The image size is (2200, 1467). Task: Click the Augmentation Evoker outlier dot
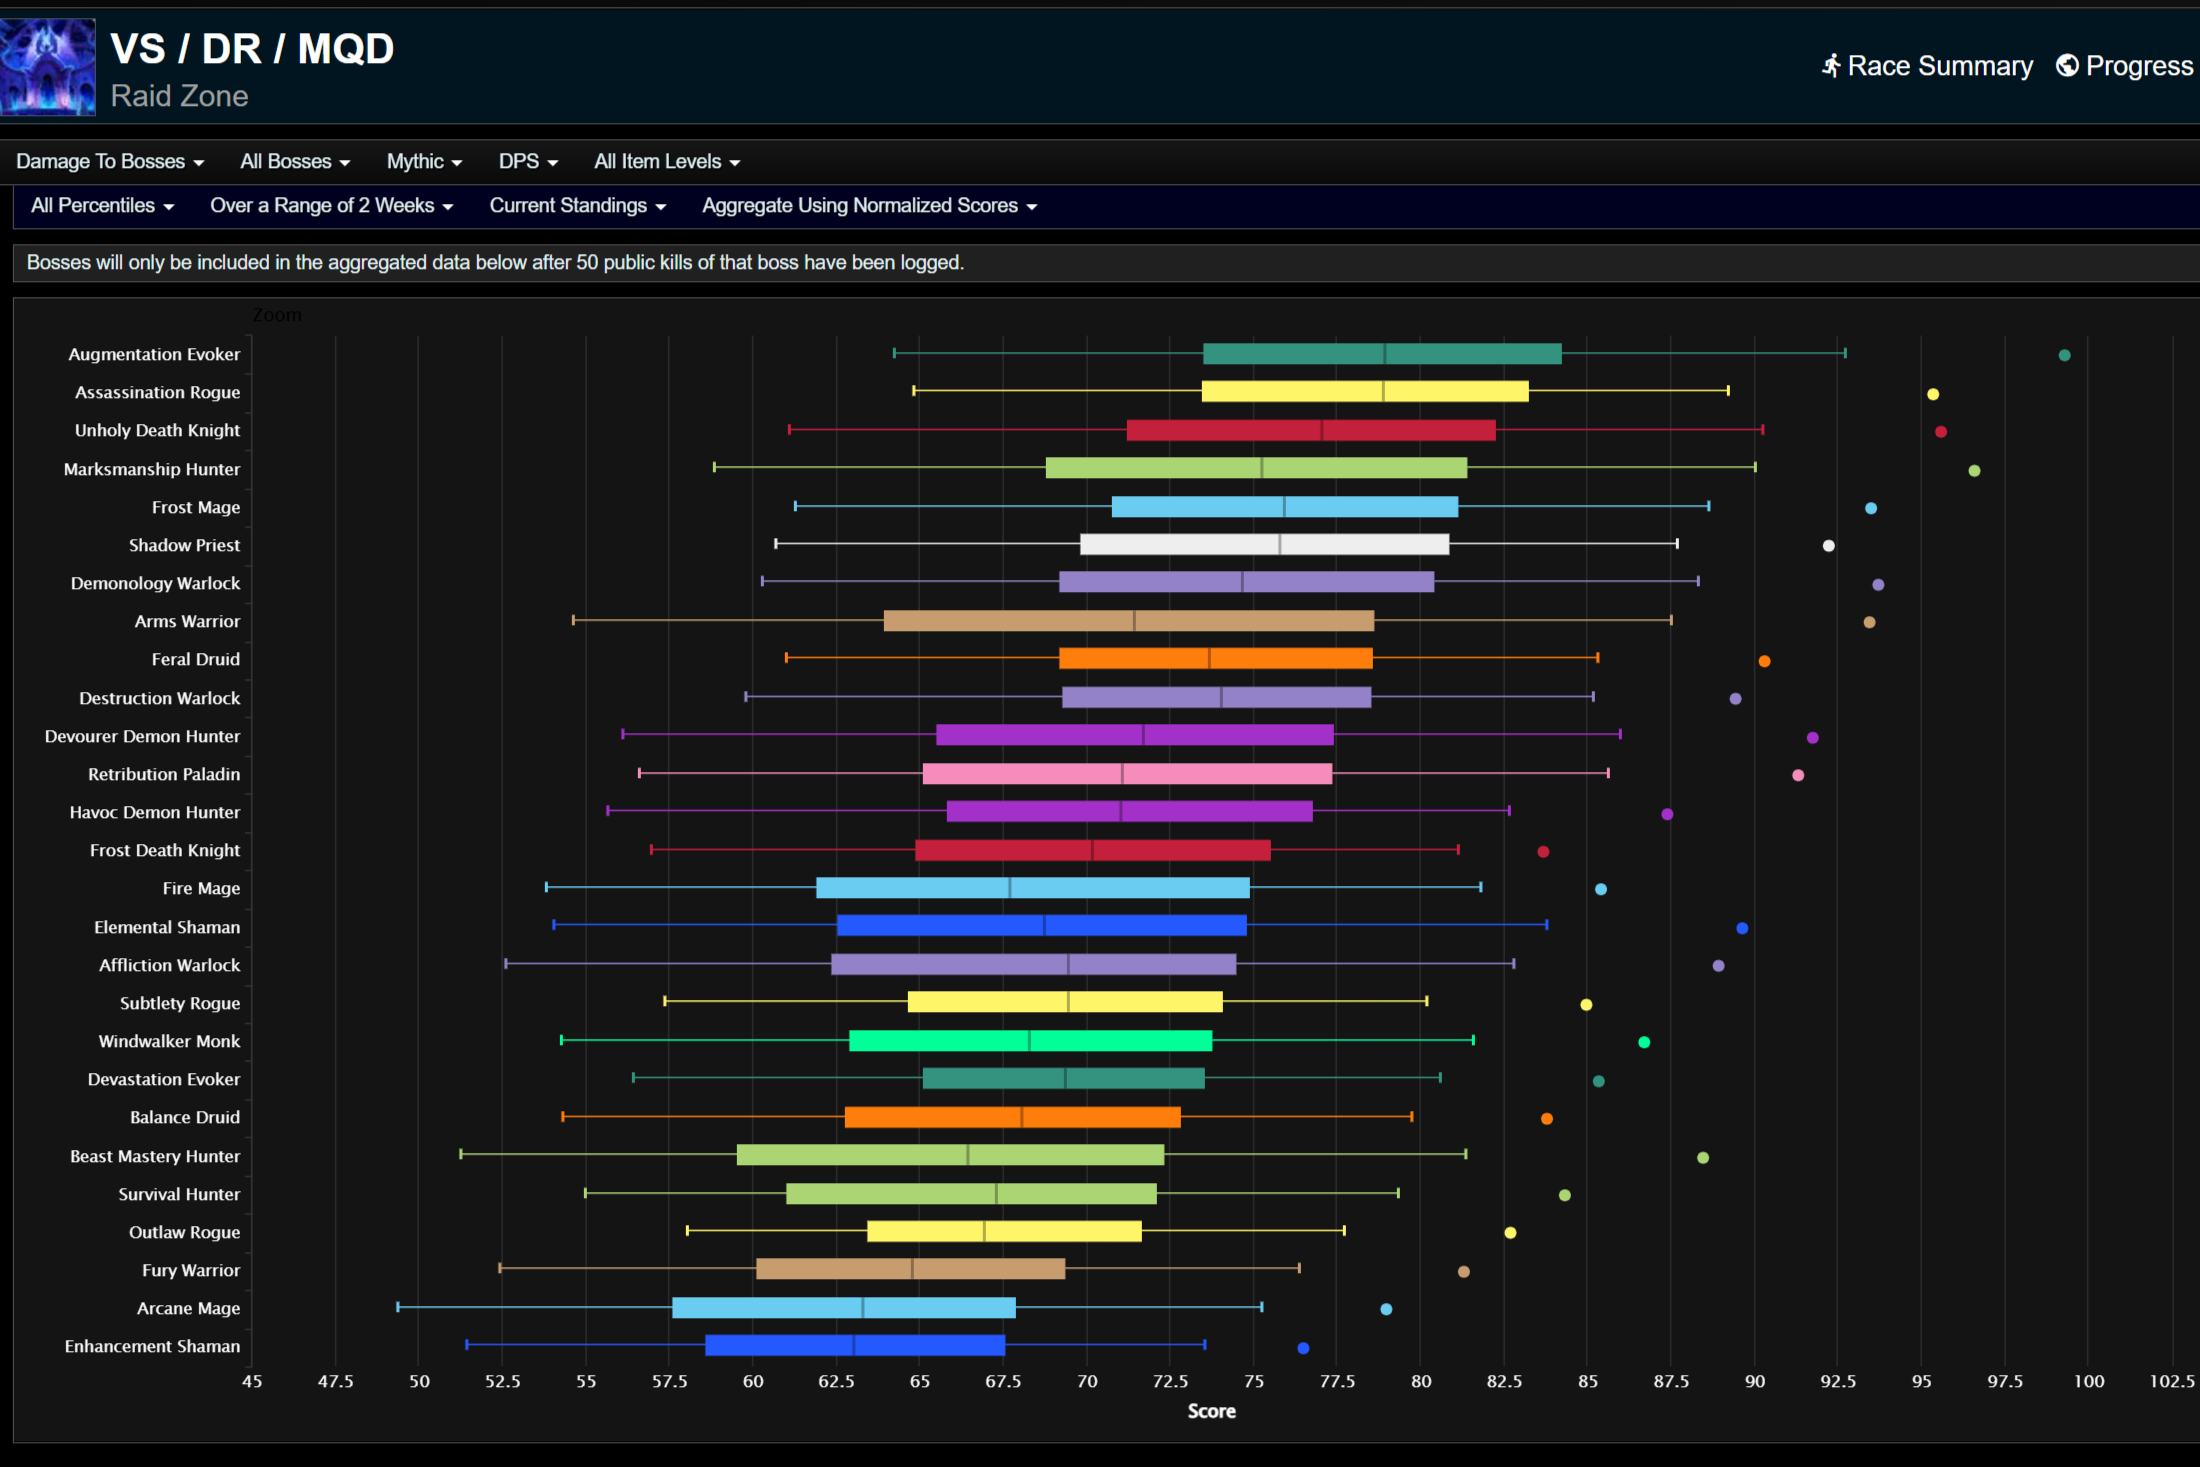[x=2064, y=355]
